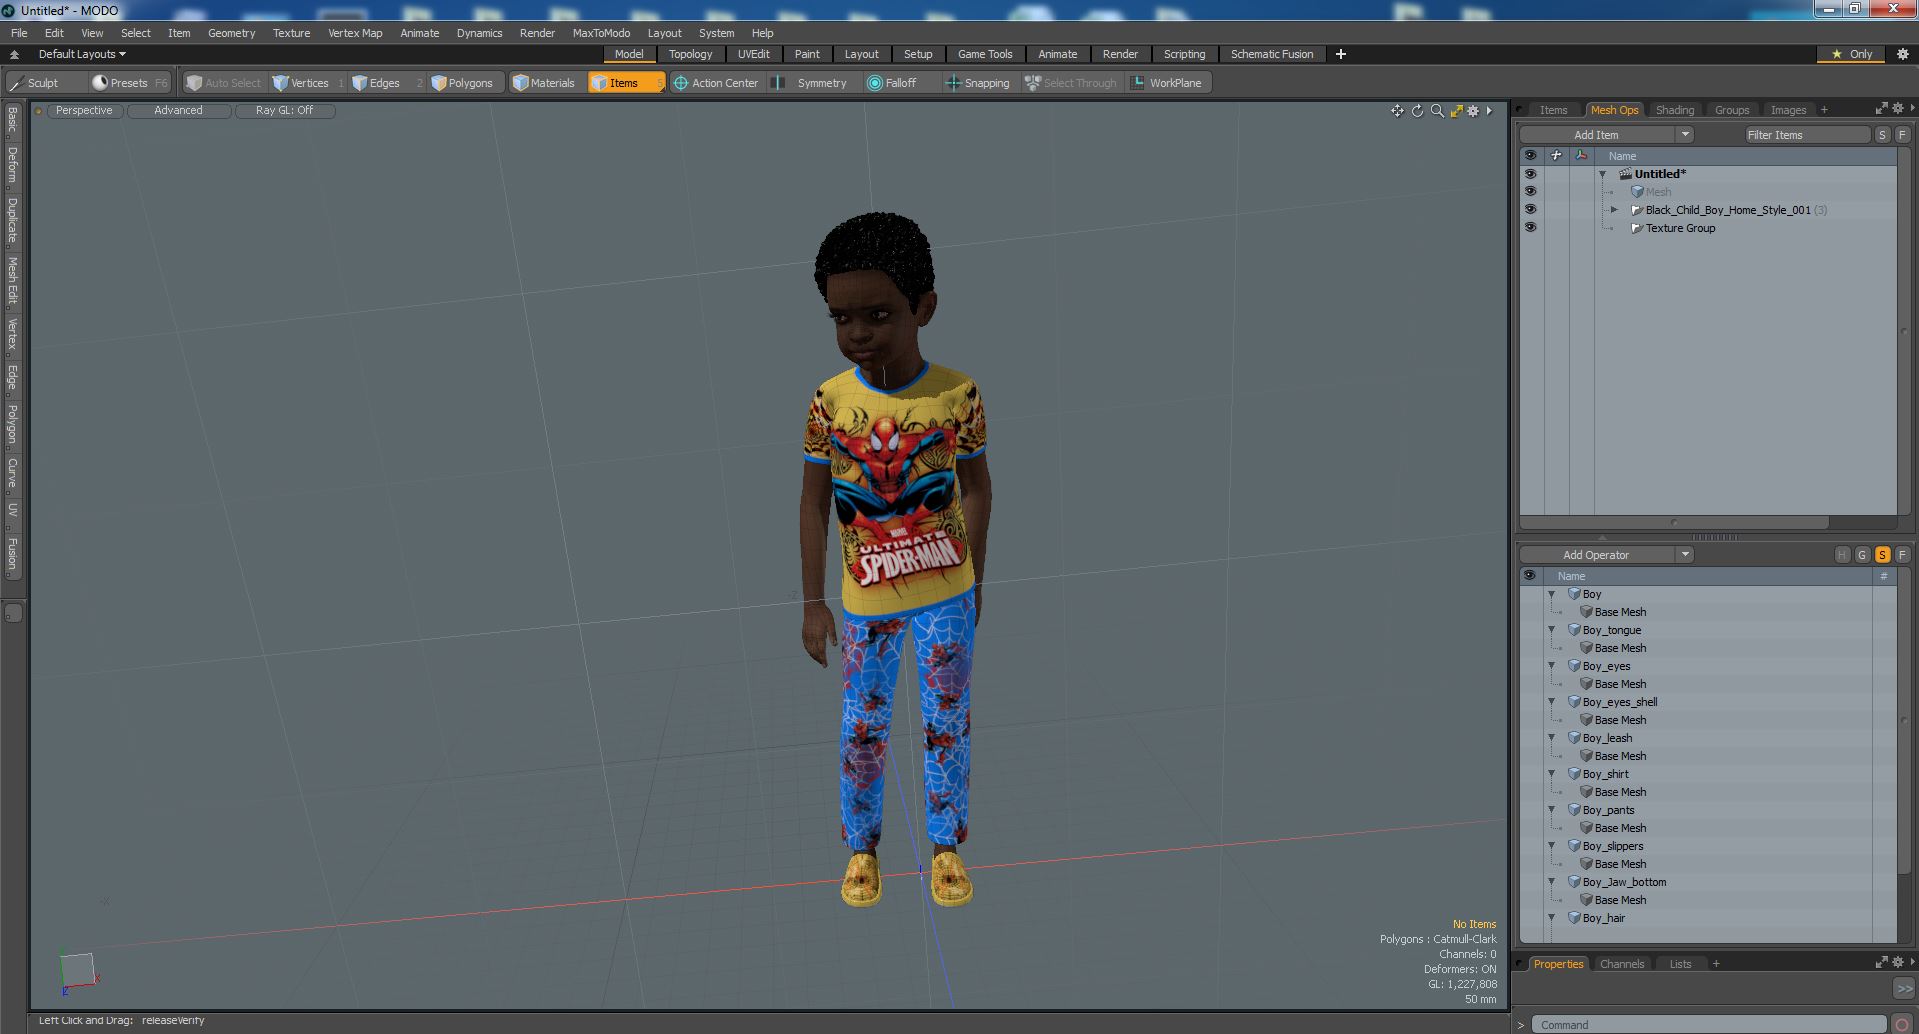Collapse the Untitled scene tree

click(x=1602, y=174)
